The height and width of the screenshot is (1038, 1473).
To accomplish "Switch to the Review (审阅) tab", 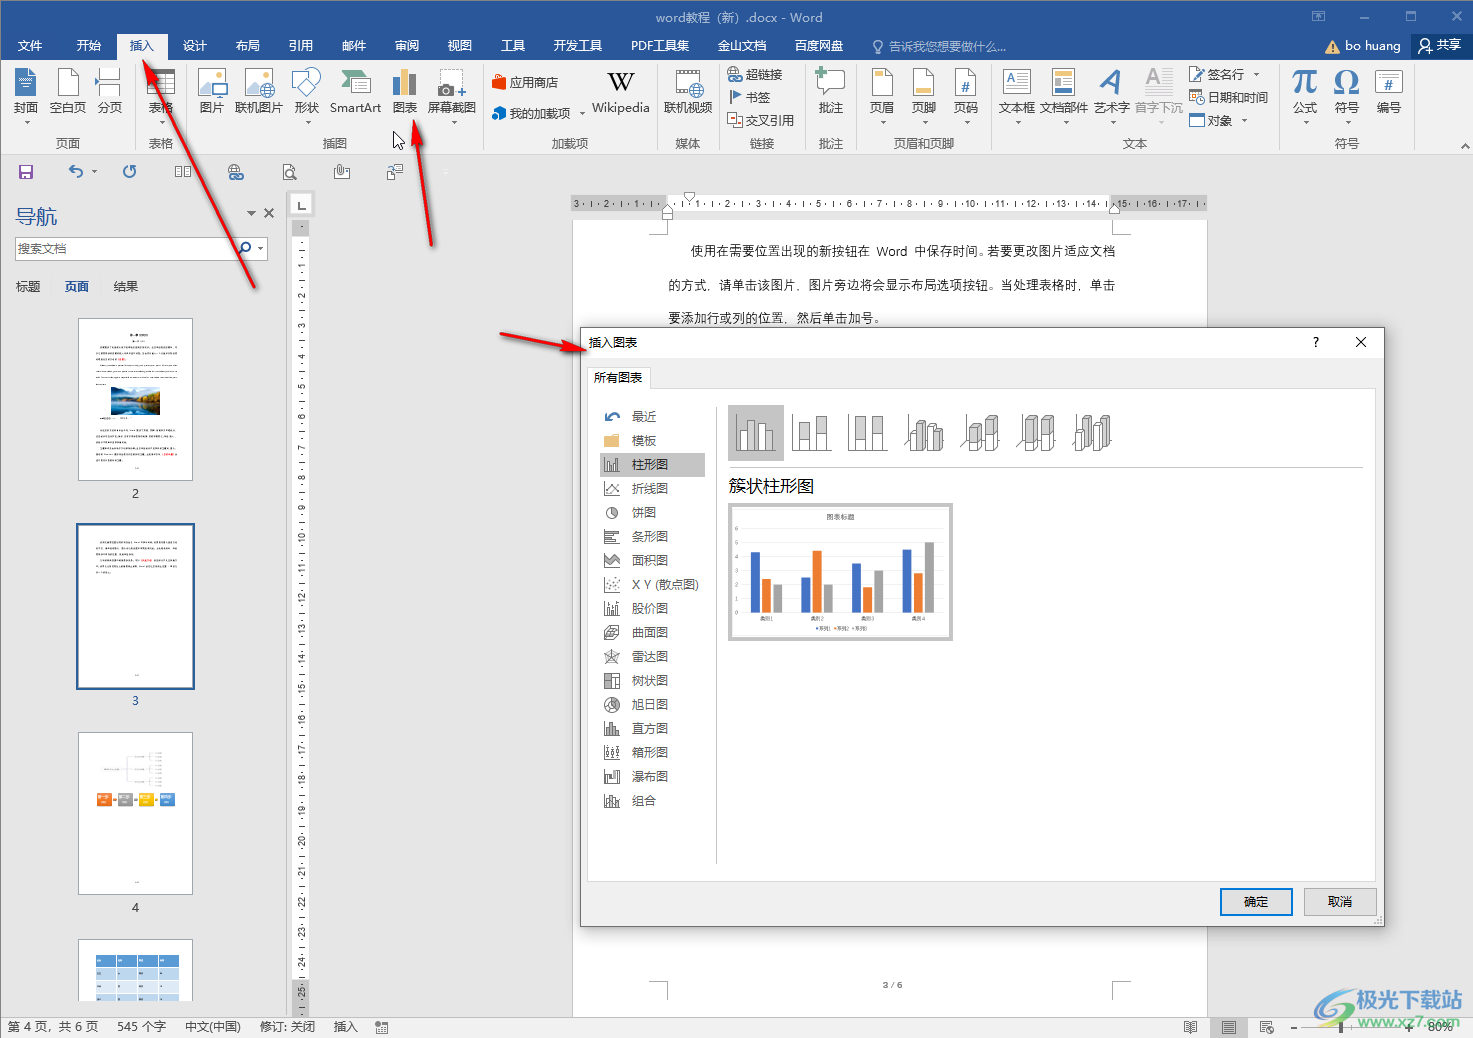I will (407, 46).
